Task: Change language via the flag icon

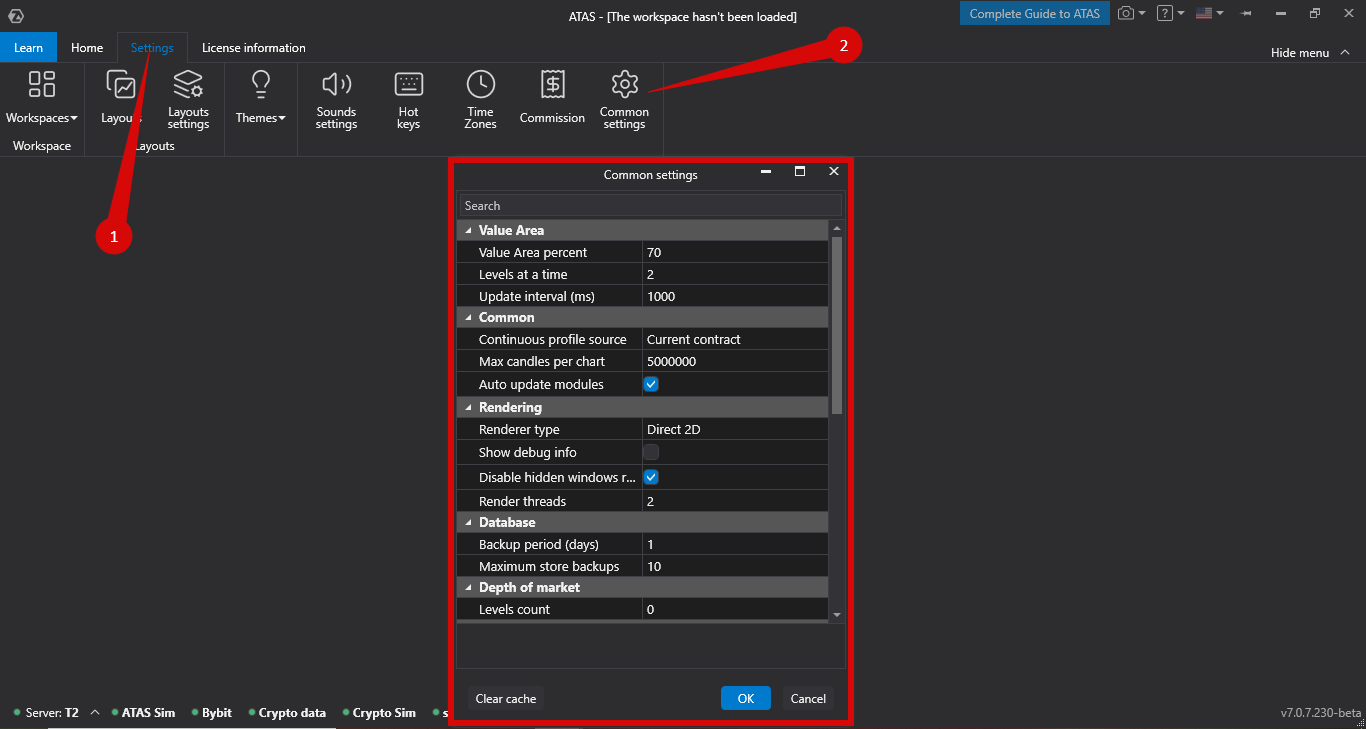Action: pyautogui.click(x=1204, y=14)
